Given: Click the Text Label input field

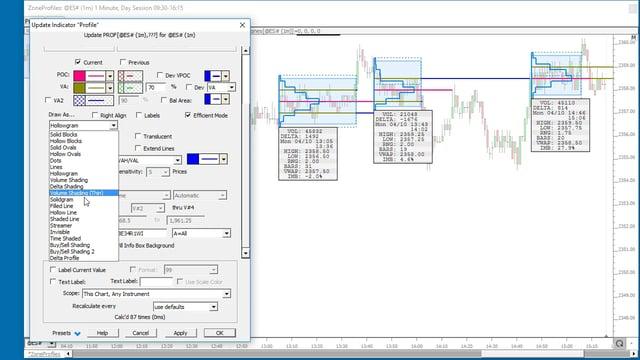Looking at the screenshot, I should click(157, 282).
